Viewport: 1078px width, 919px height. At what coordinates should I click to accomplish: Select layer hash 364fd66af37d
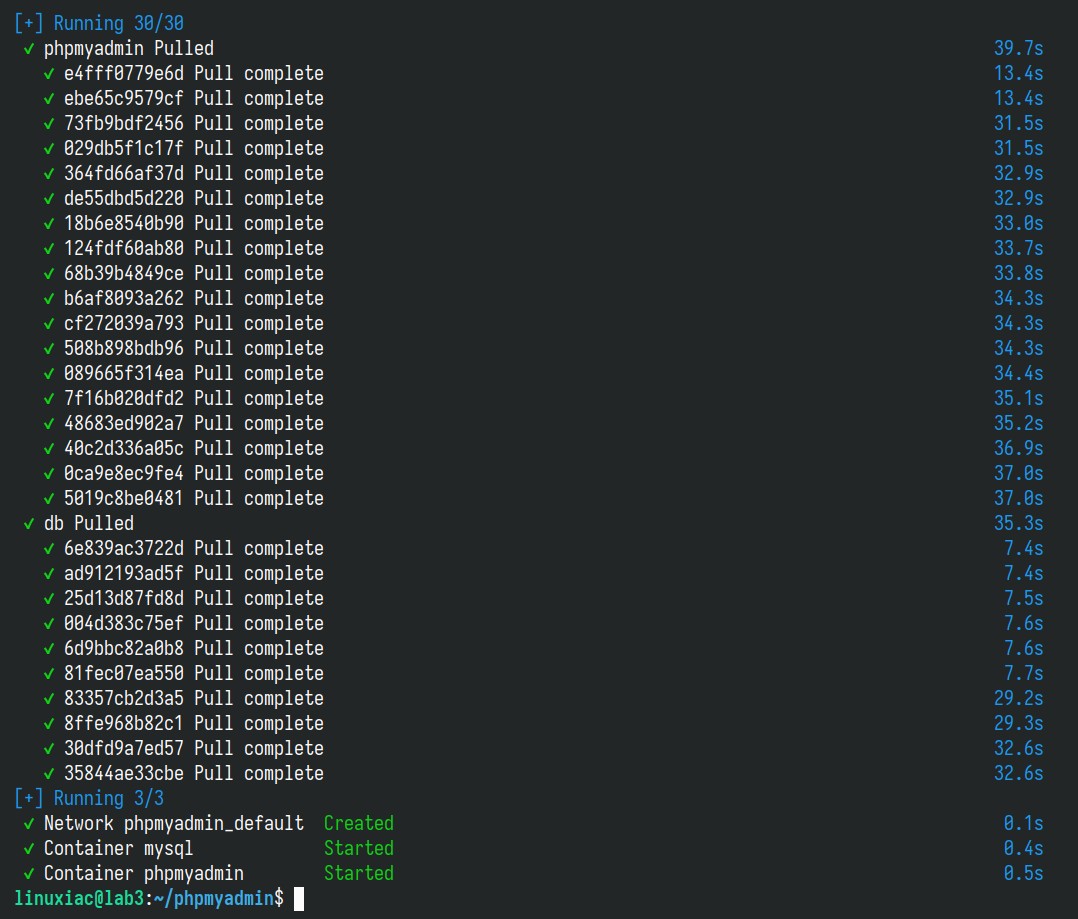(x=124, y=173)
